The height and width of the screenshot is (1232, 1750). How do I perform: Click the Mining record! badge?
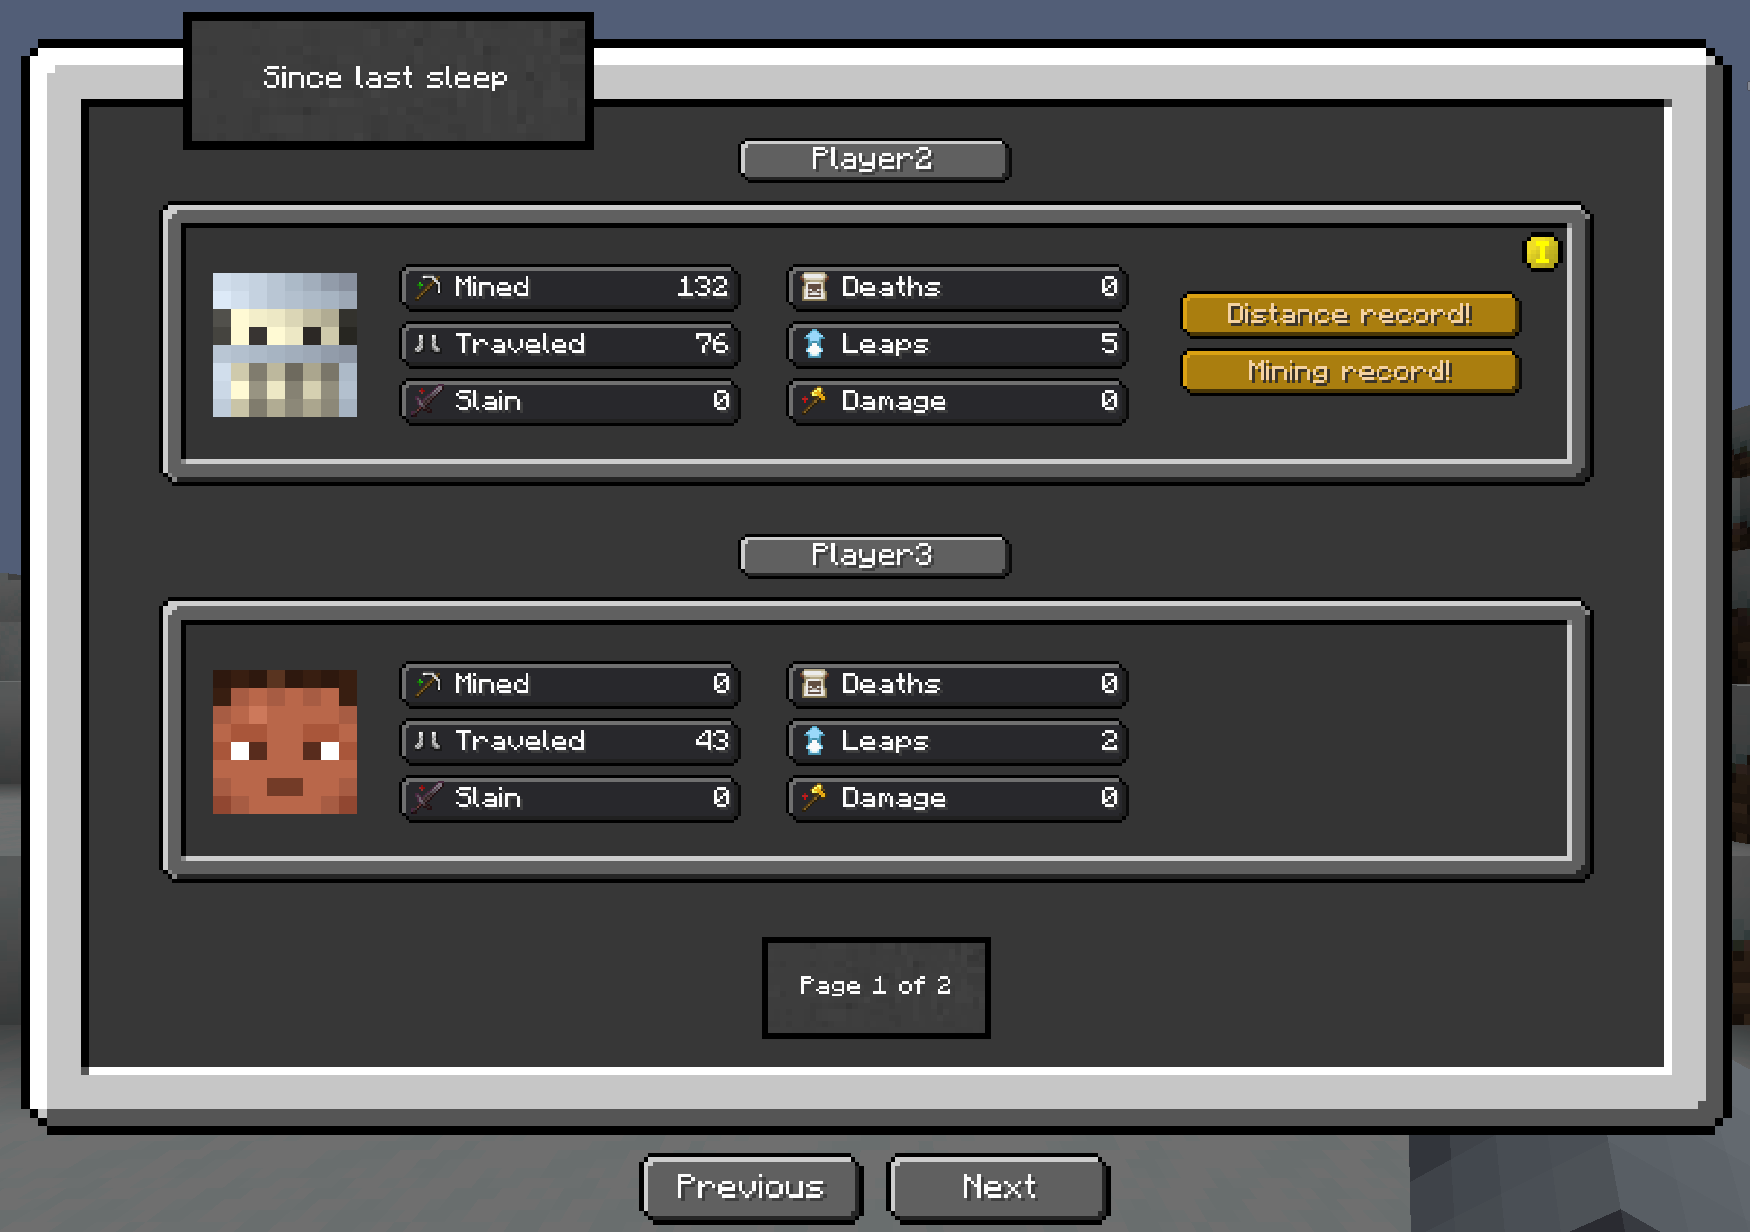[1350, 372]
